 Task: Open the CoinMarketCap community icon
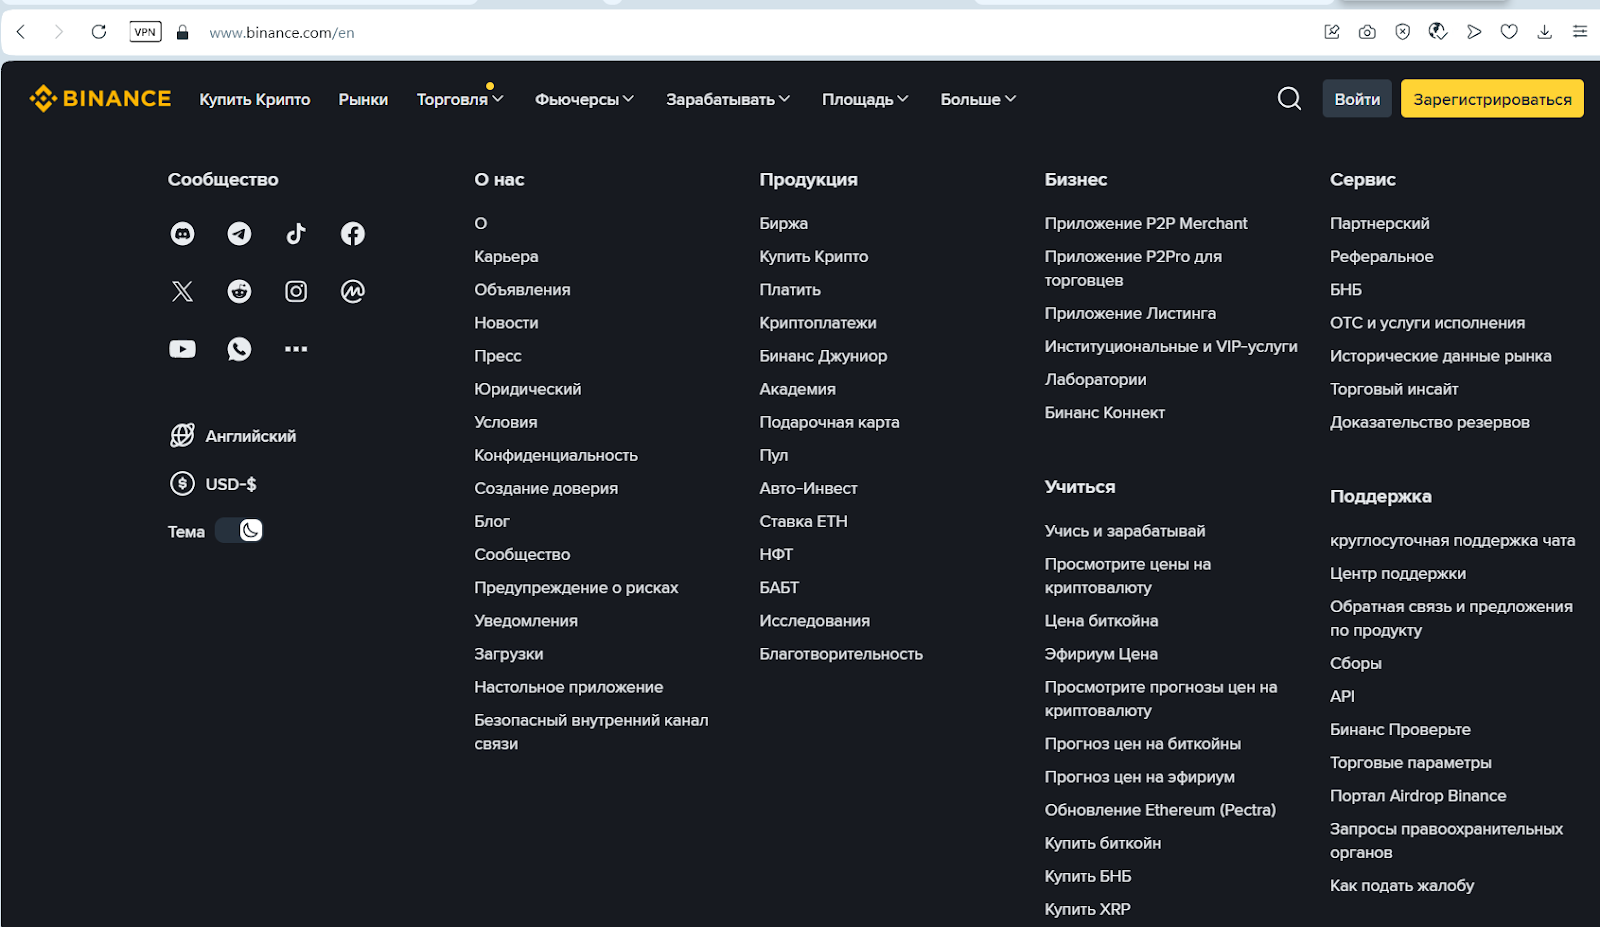tap(353, 291)
